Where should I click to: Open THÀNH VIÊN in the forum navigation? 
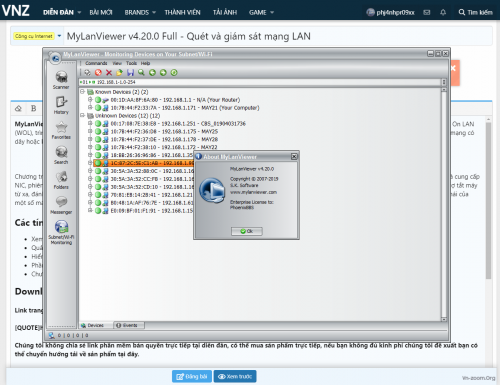pos(182,12)
